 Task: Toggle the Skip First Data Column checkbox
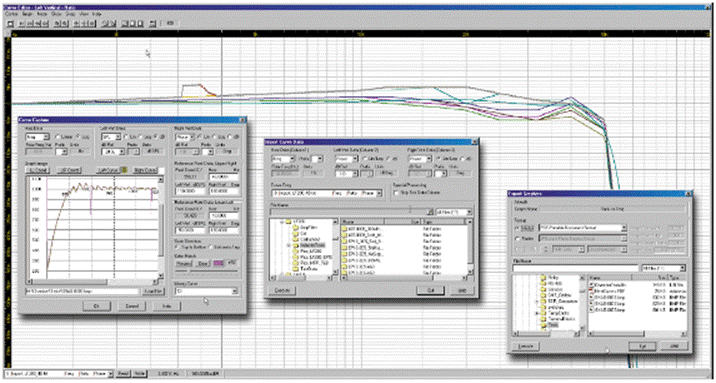tap(396, 193)
